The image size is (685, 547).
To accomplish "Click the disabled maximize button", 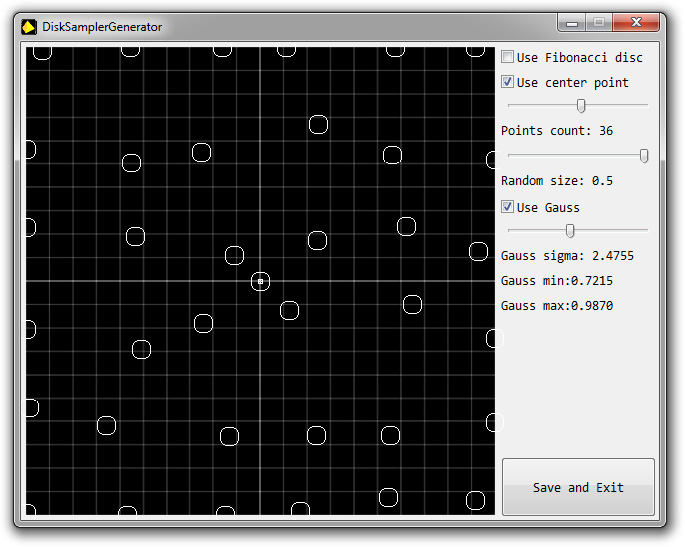I will pos(599,23).
